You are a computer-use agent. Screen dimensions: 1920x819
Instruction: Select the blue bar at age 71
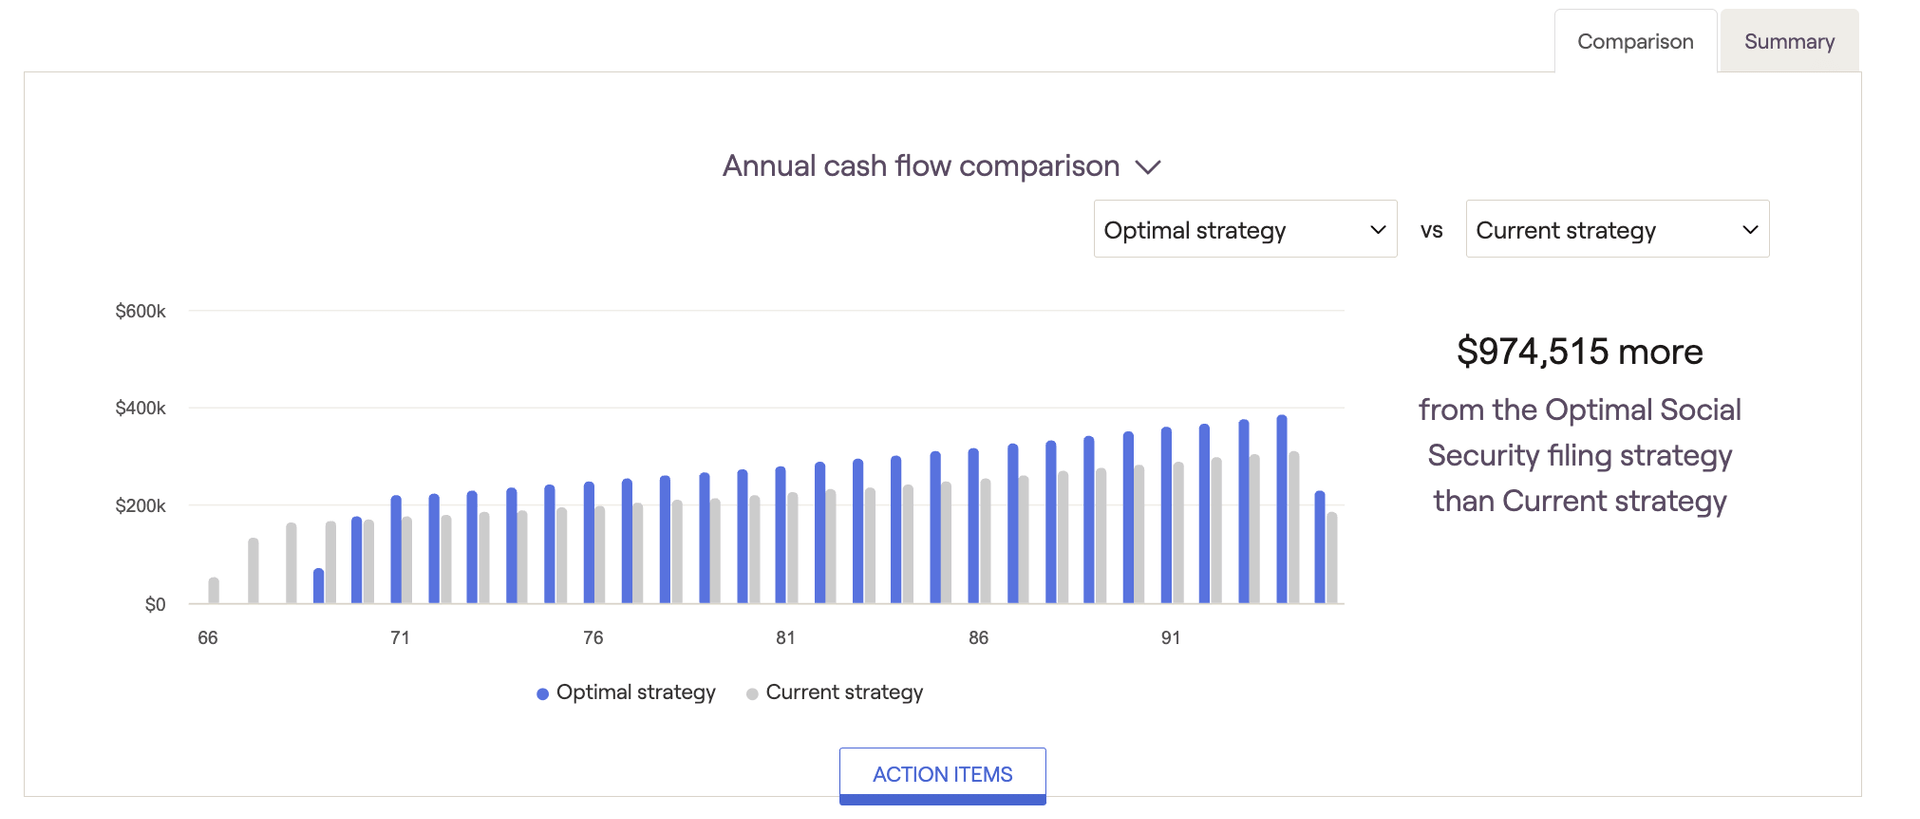tap(396, 549)
